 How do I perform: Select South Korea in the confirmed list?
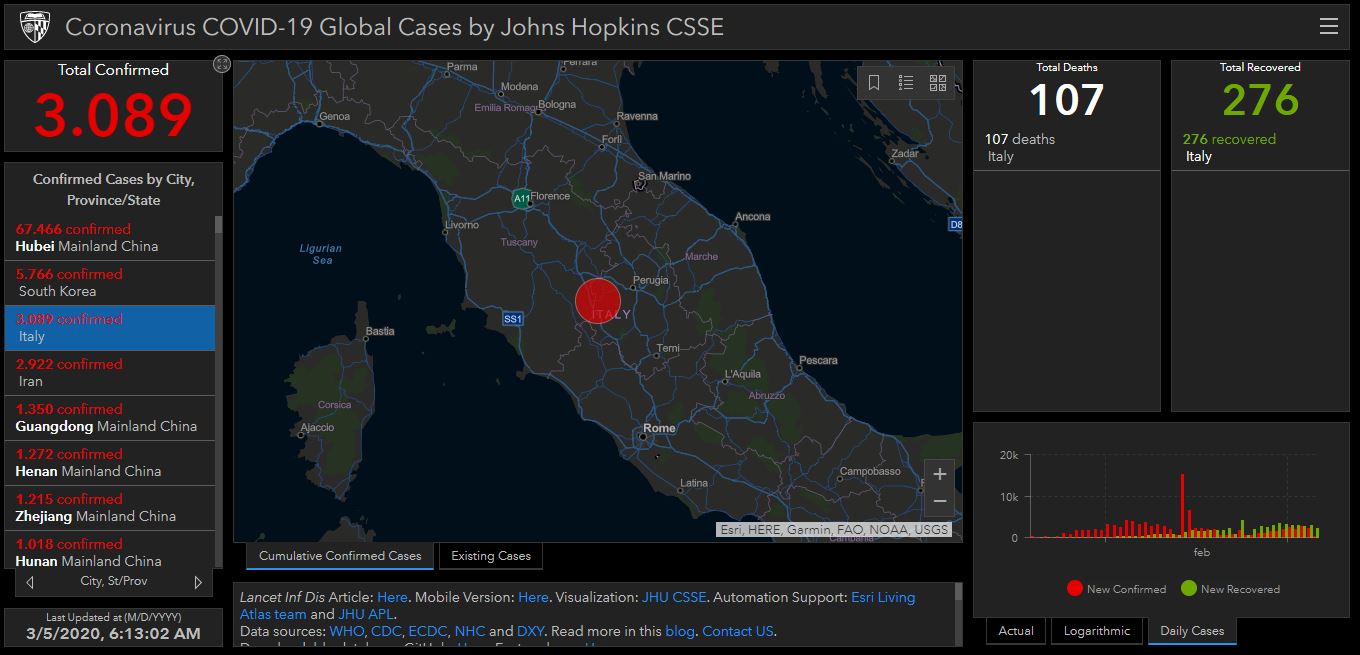pos(110,283)
